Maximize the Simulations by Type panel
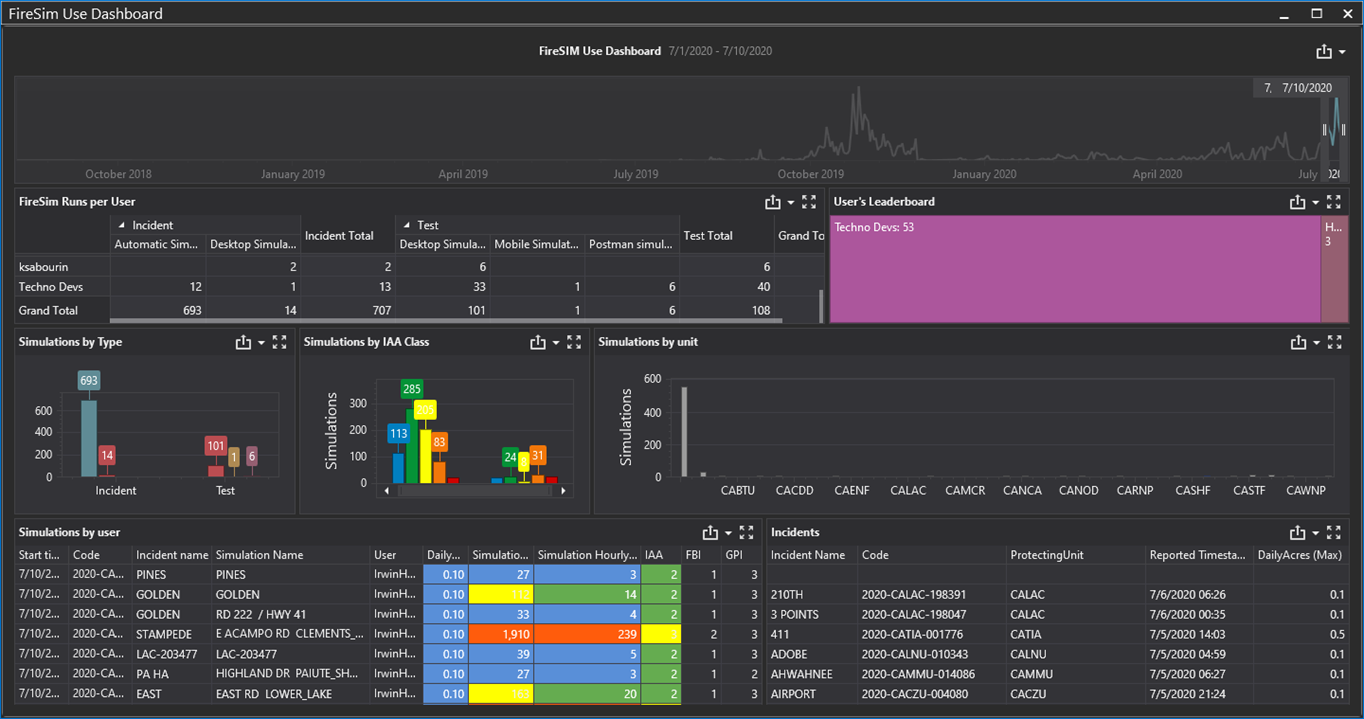The image size is (1364, 719). [280, 341]
